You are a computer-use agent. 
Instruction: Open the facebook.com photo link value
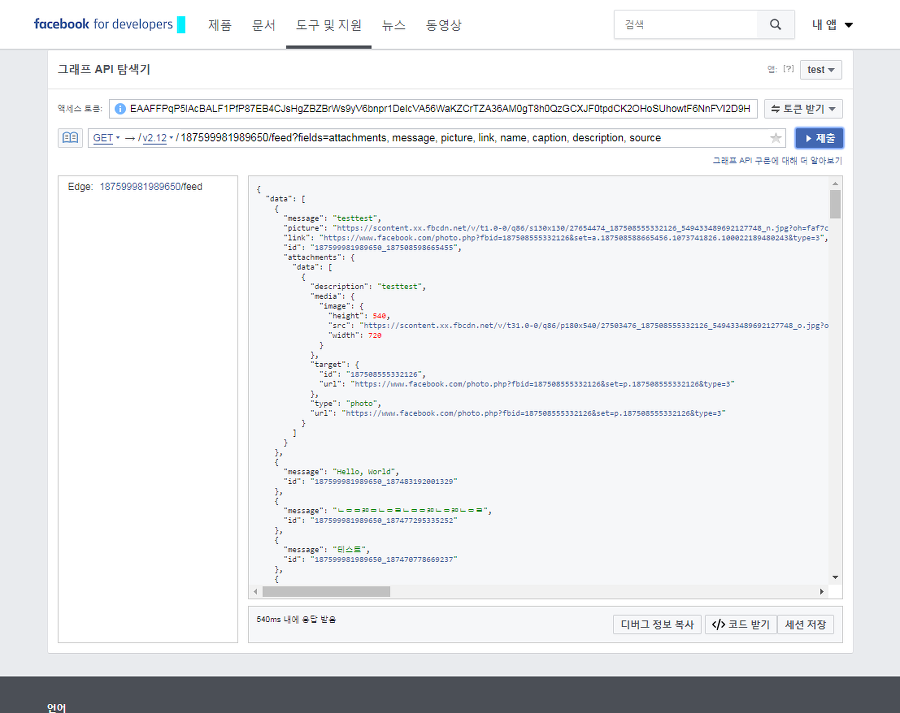pyautogui.click(x=572, y=238)
